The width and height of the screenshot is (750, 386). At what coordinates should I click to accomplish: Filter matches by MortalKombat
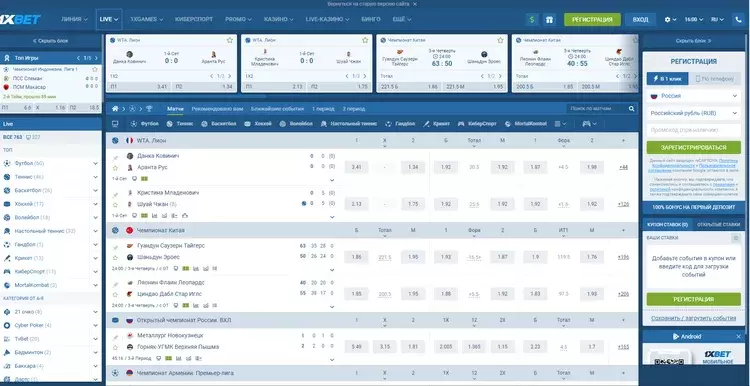tap(526, 123)
